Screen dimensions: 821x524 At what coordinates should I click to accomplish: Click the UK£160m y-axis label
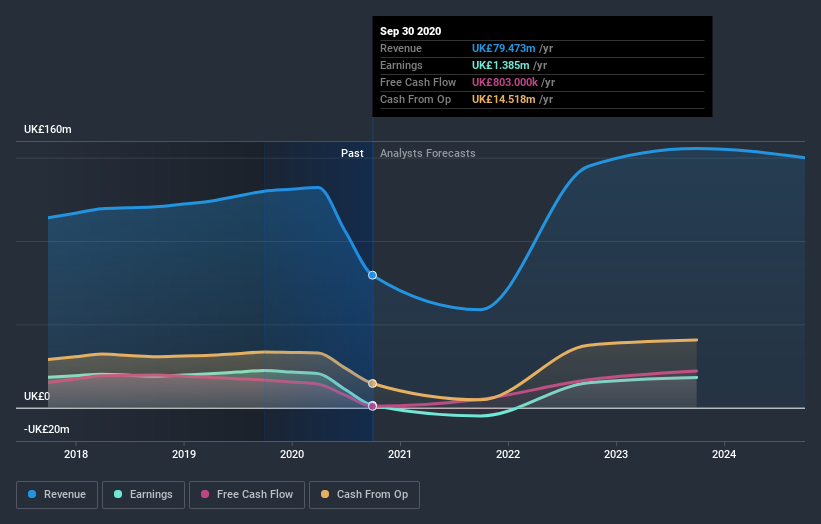coord(48,129)
